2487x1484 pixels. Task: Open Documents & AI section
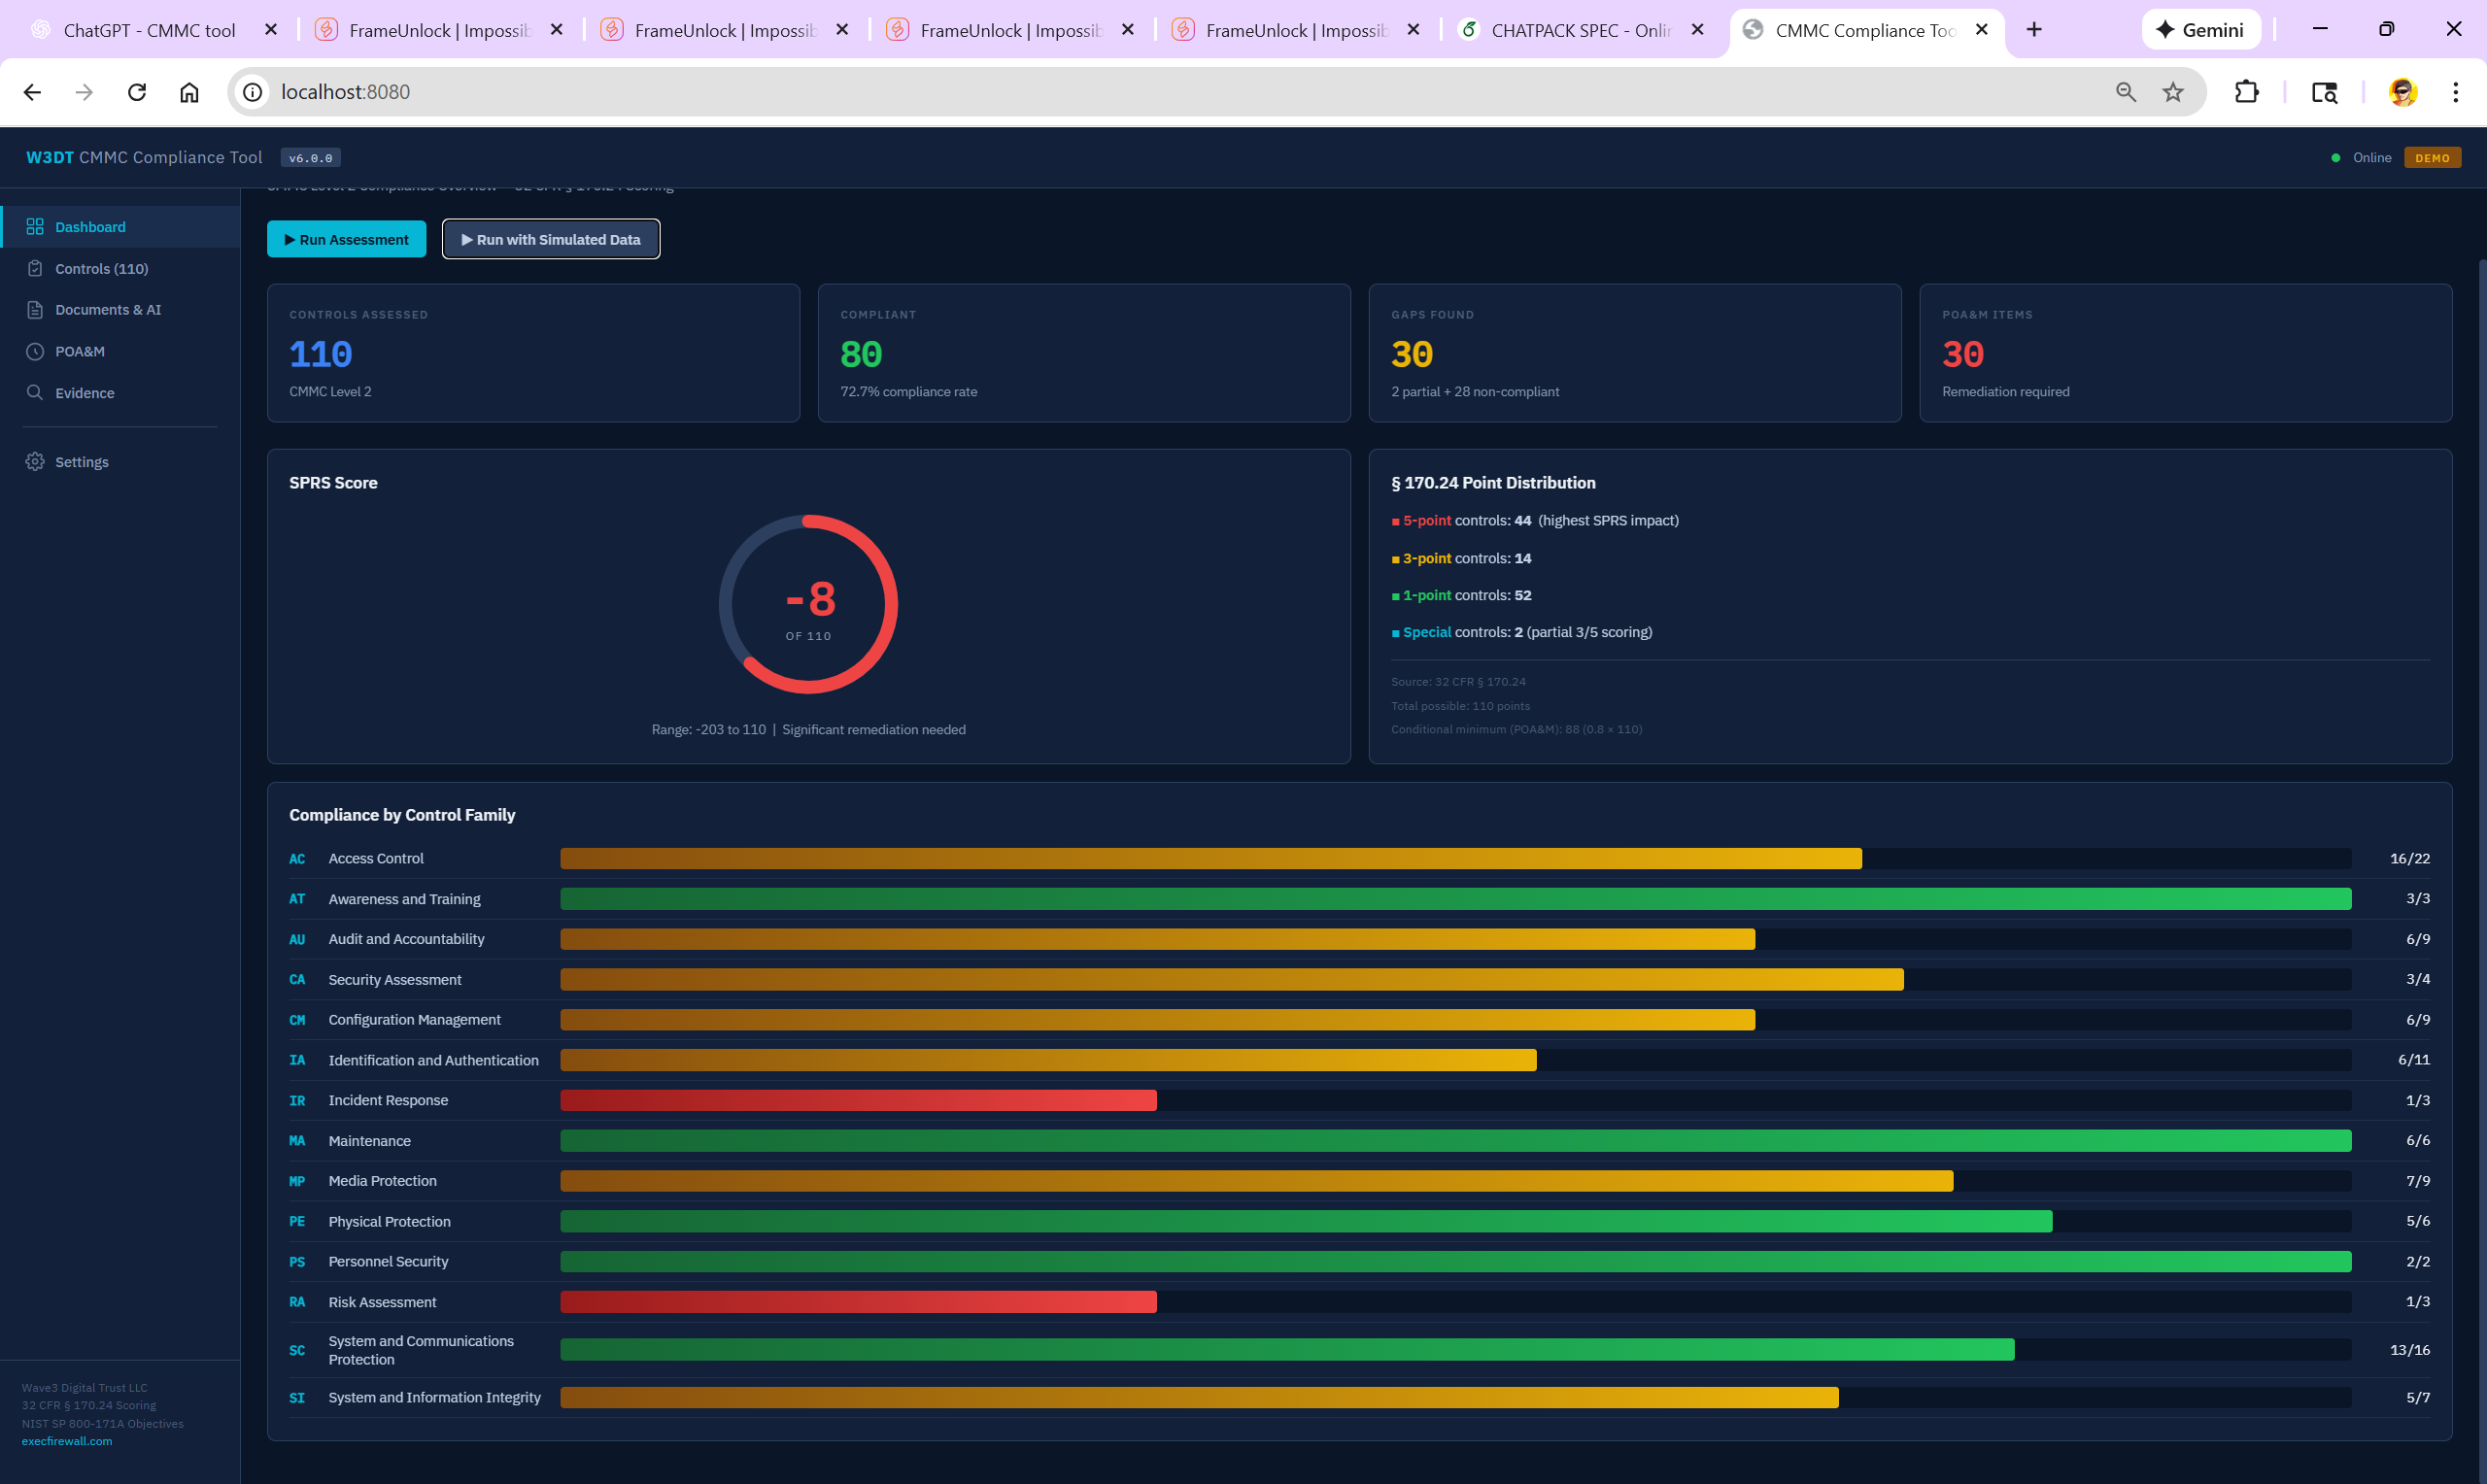36,310
